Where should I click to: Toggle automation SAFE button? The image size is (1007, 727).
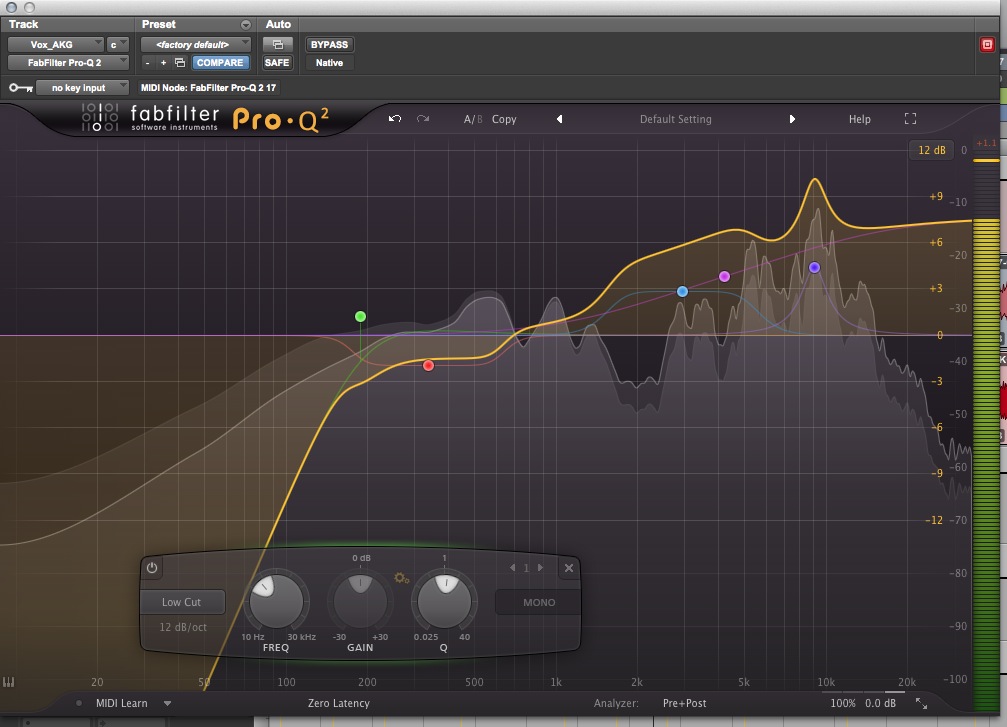coord(277,62)
